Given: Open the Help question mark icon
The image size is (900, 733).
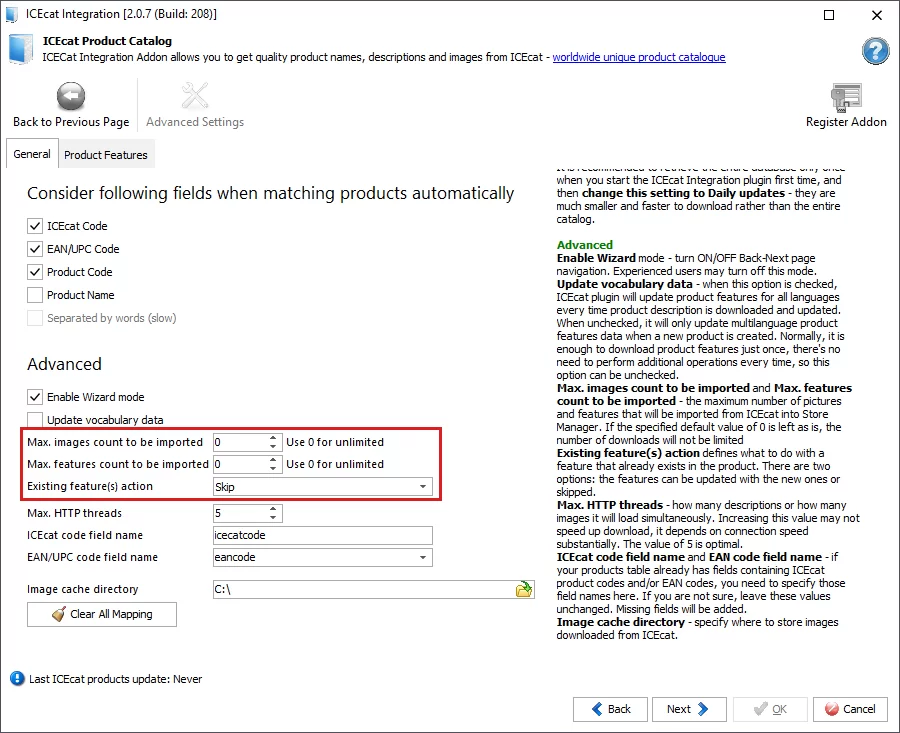Looking at the screenshot, I should coord(875,51).
